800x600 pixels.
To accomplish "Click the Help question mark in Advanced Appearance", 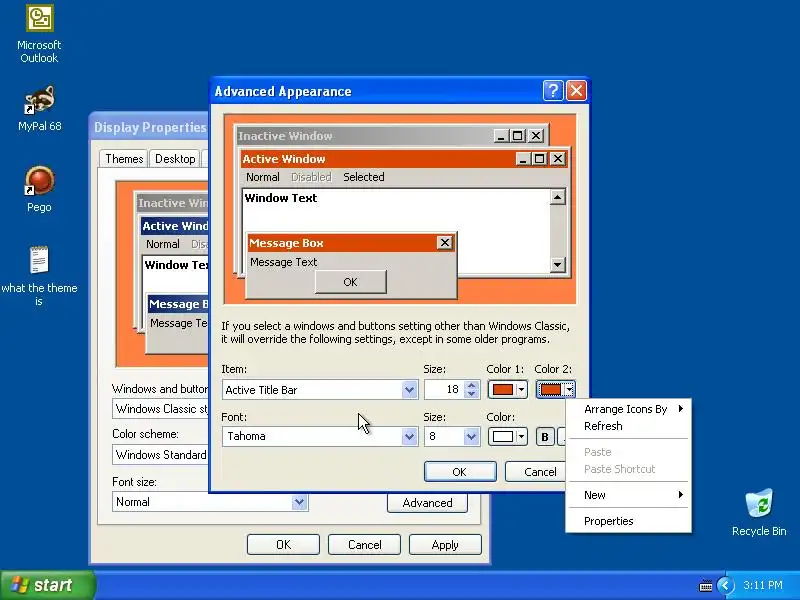I will [553, 91].
